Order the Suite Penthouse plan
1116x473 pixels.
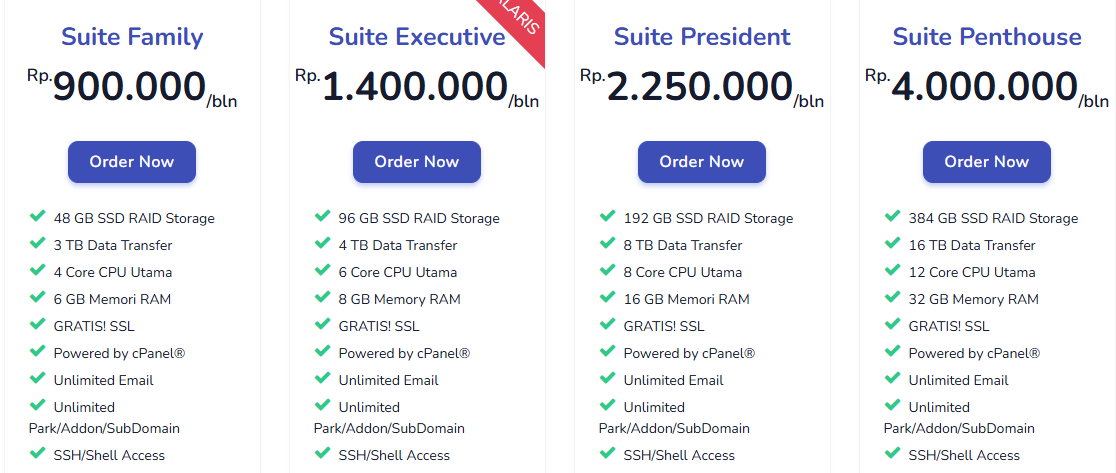pos(987,162)
